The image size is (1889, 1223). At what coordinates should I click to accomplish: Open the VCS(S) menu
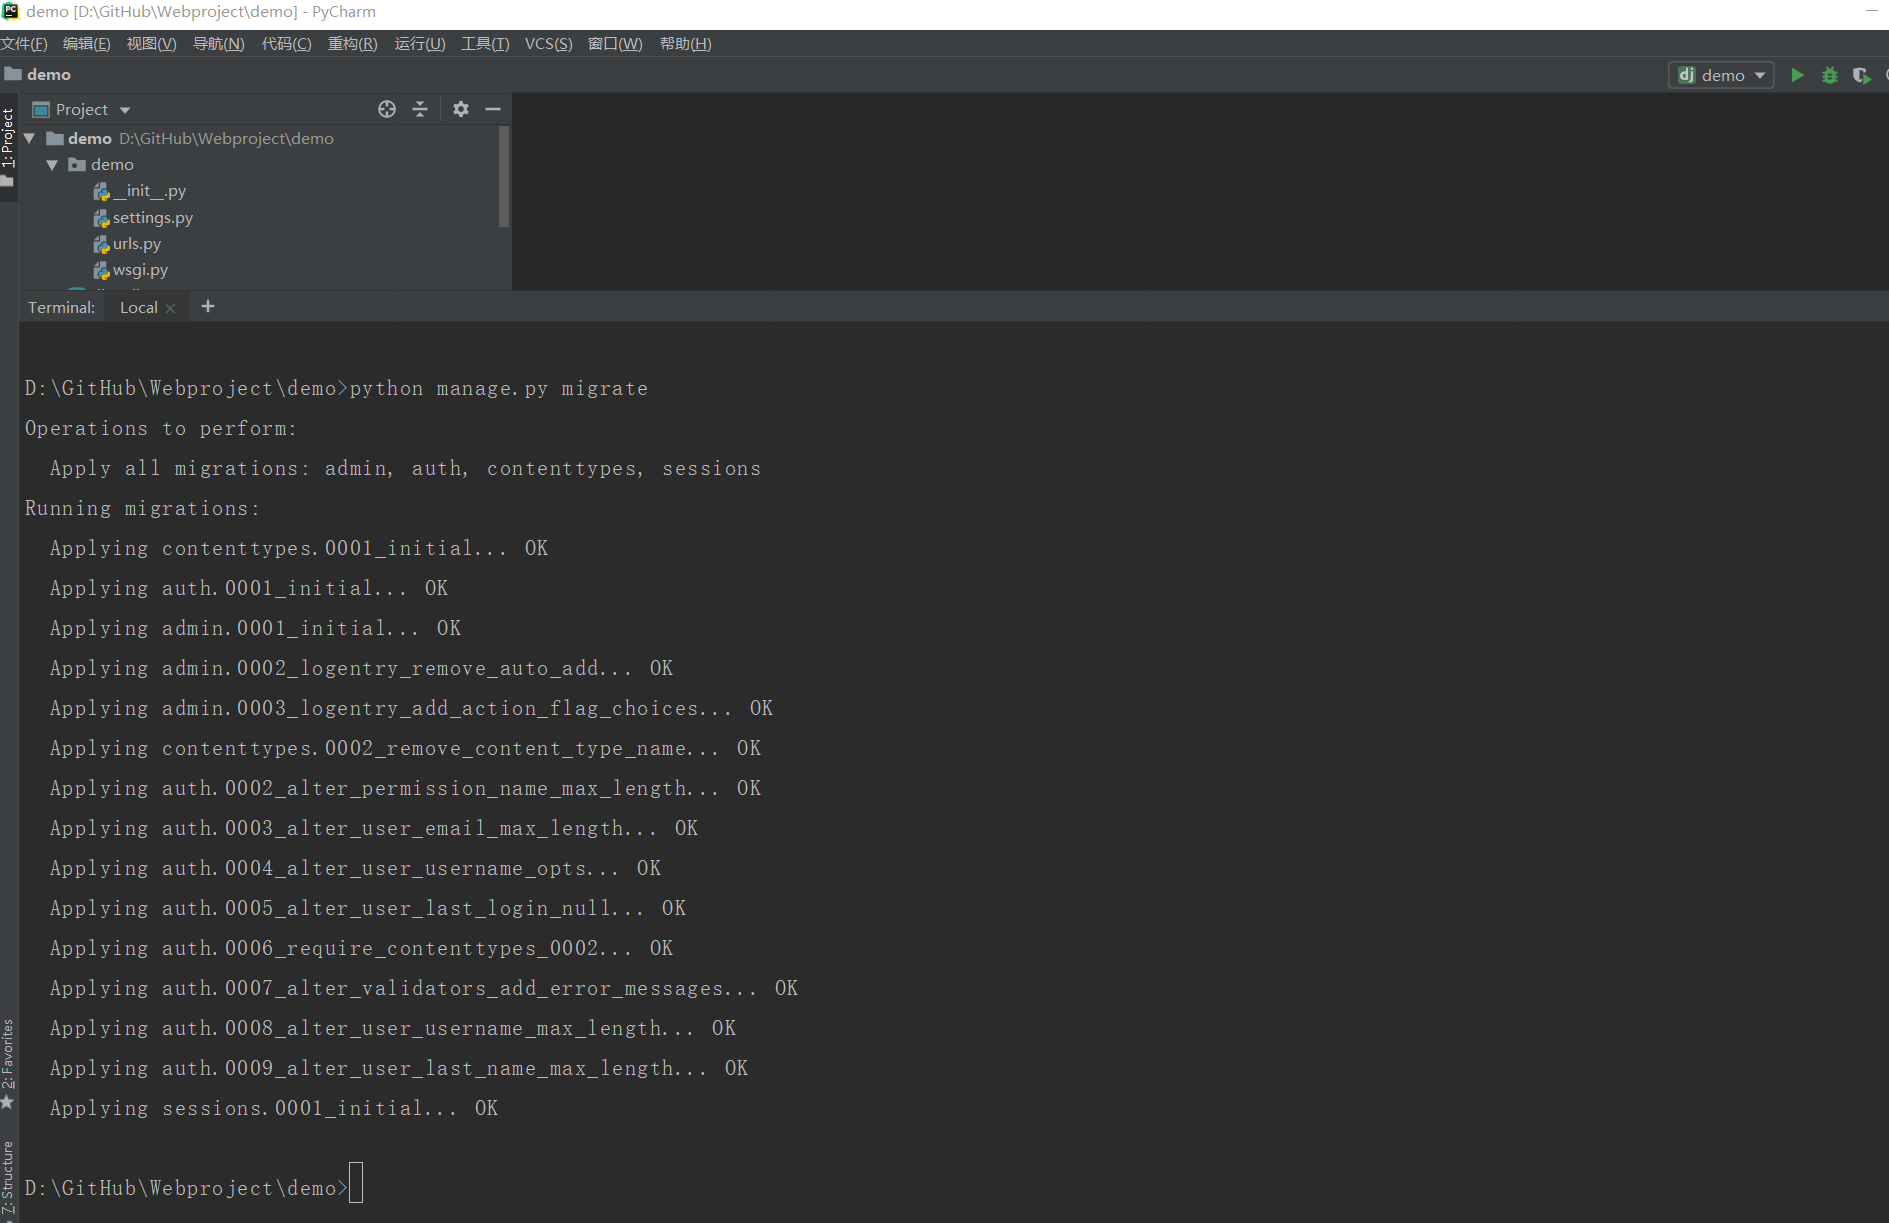click(548, 43)
